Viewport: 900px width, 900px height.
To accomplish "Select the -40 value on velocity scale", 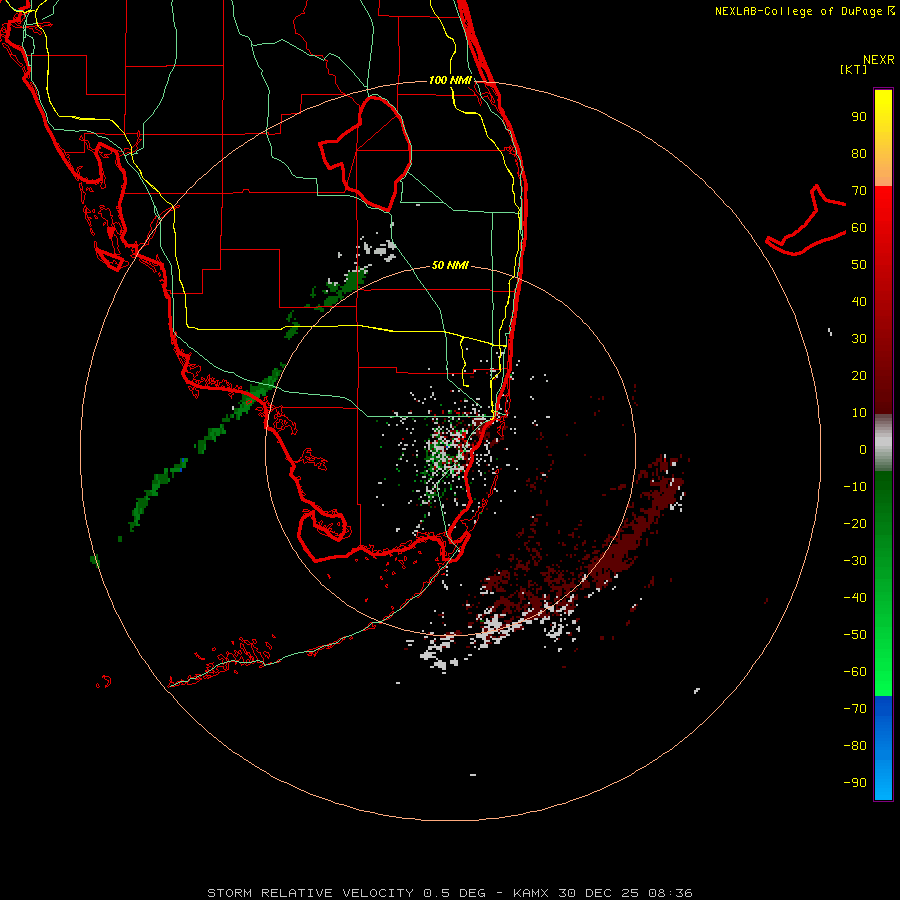I will point(855,598).
